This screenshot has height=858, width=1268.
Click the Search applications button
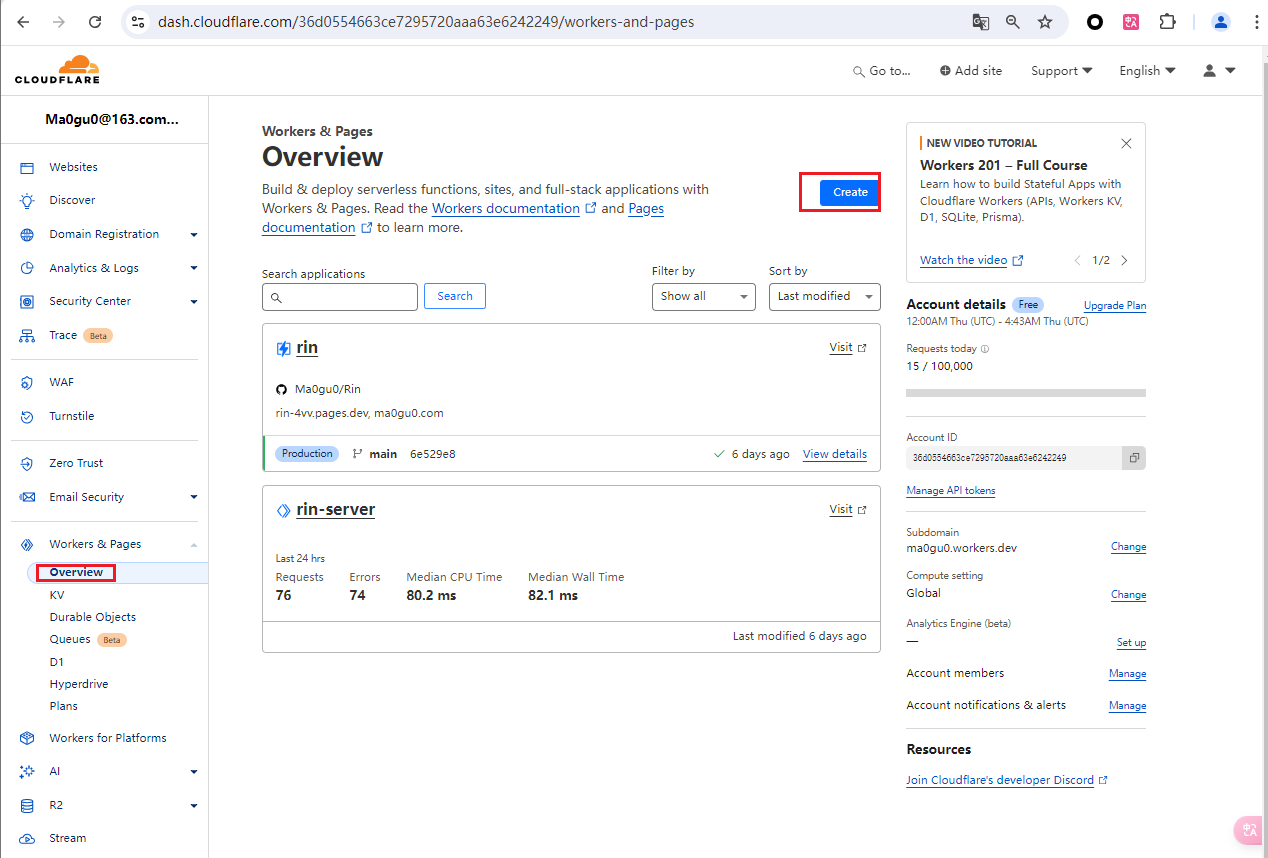click(x=455, y=296)
